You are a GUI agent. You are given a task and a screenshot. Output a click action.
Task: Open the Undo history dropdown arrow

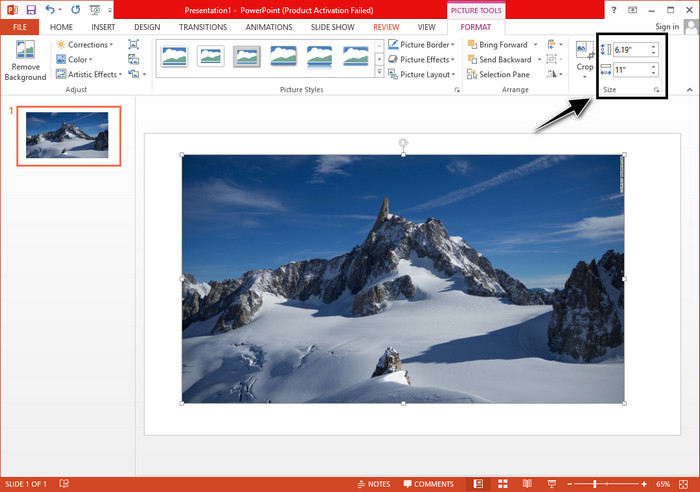point(60,9)
